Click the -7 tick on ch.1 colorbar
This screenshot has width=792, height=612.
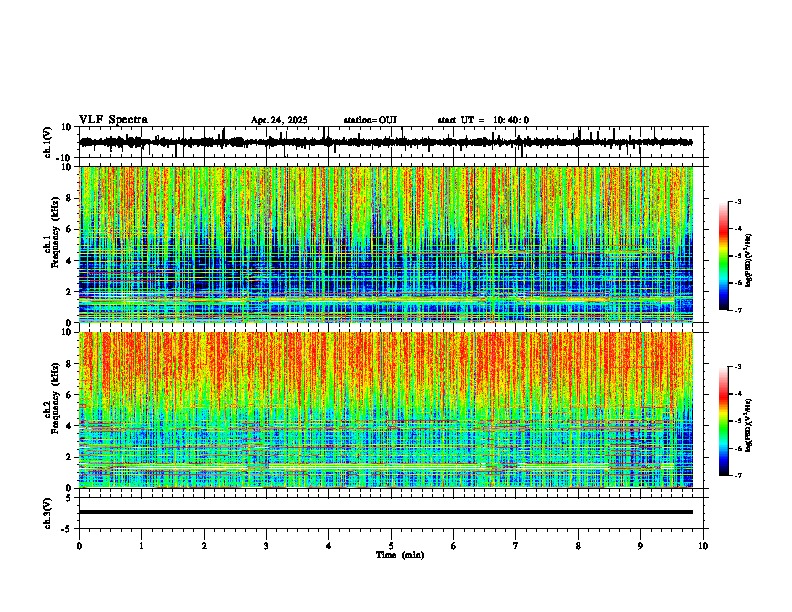tap(737, 310)
